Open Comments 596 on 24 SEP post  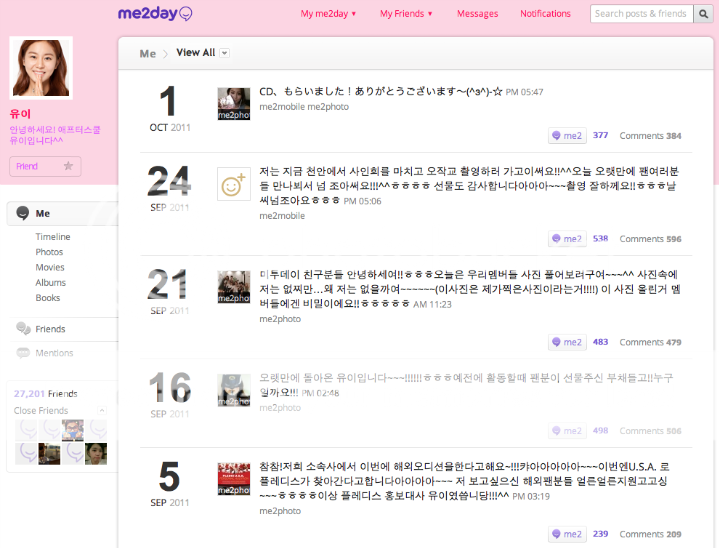(x=650, y=239)
